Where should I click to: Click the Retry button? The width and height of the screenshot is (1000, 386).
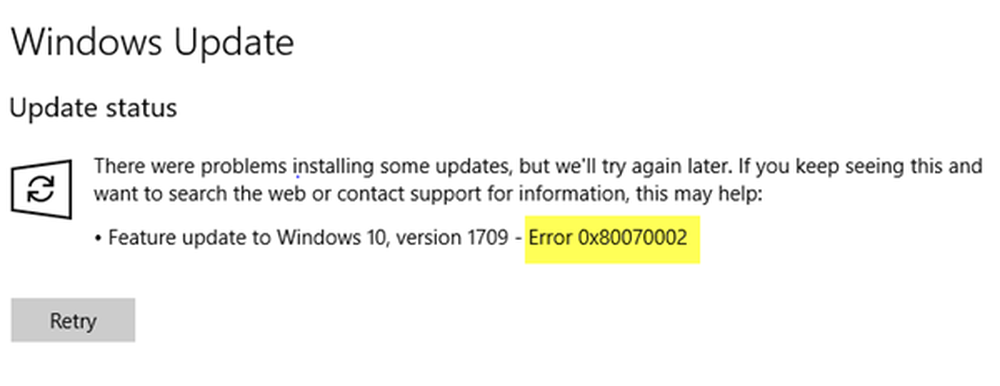tap(73, 320)
